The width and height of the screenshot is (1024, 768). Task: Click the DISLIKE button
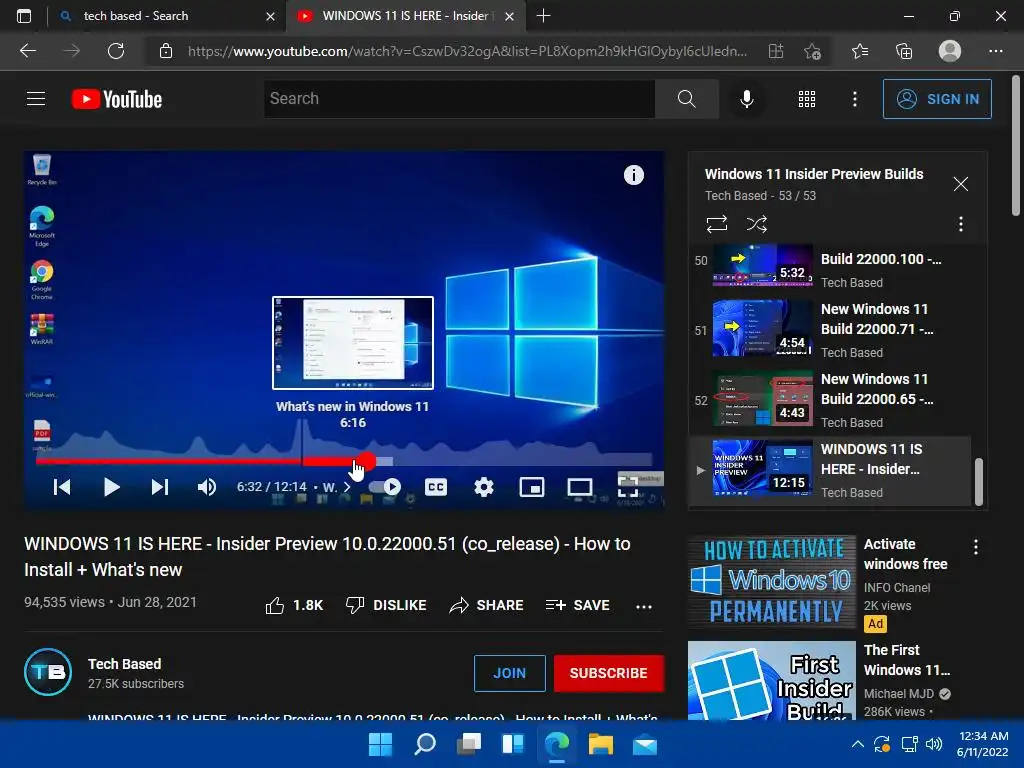(386, 605)
